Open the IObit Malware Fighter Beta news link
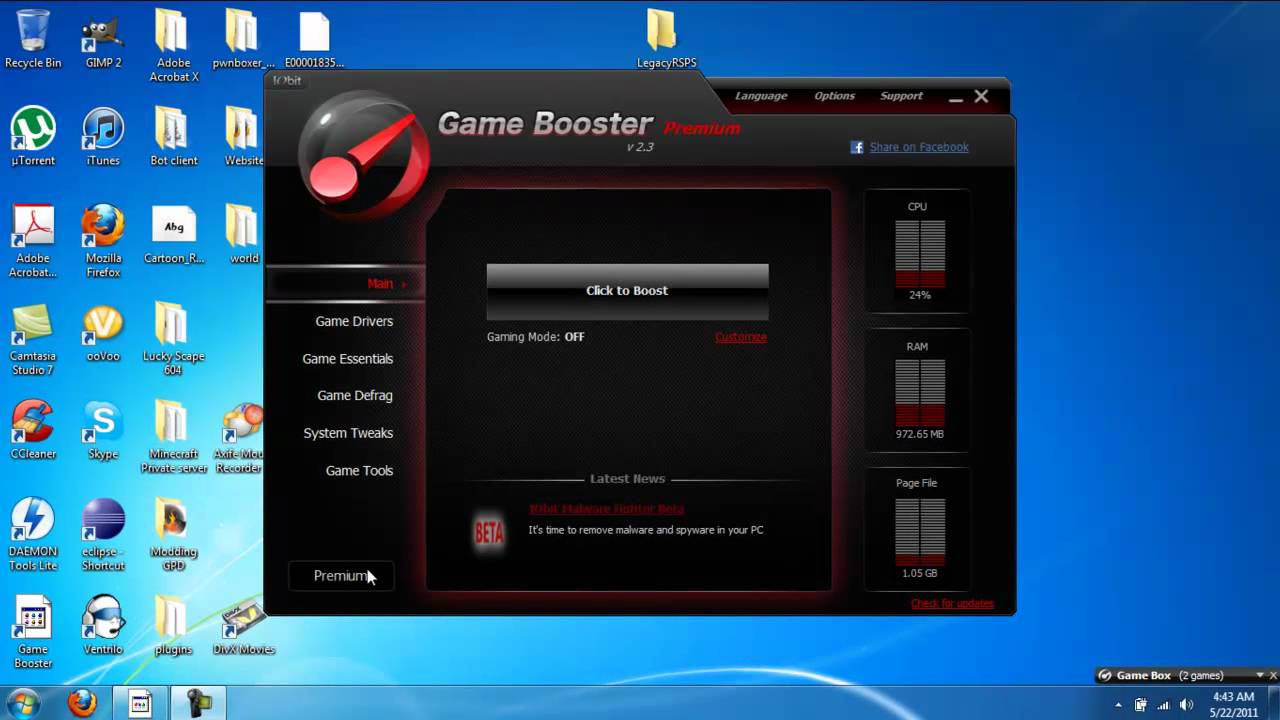This screenshot has height=720, width=1280. click(x=606, y=509)
